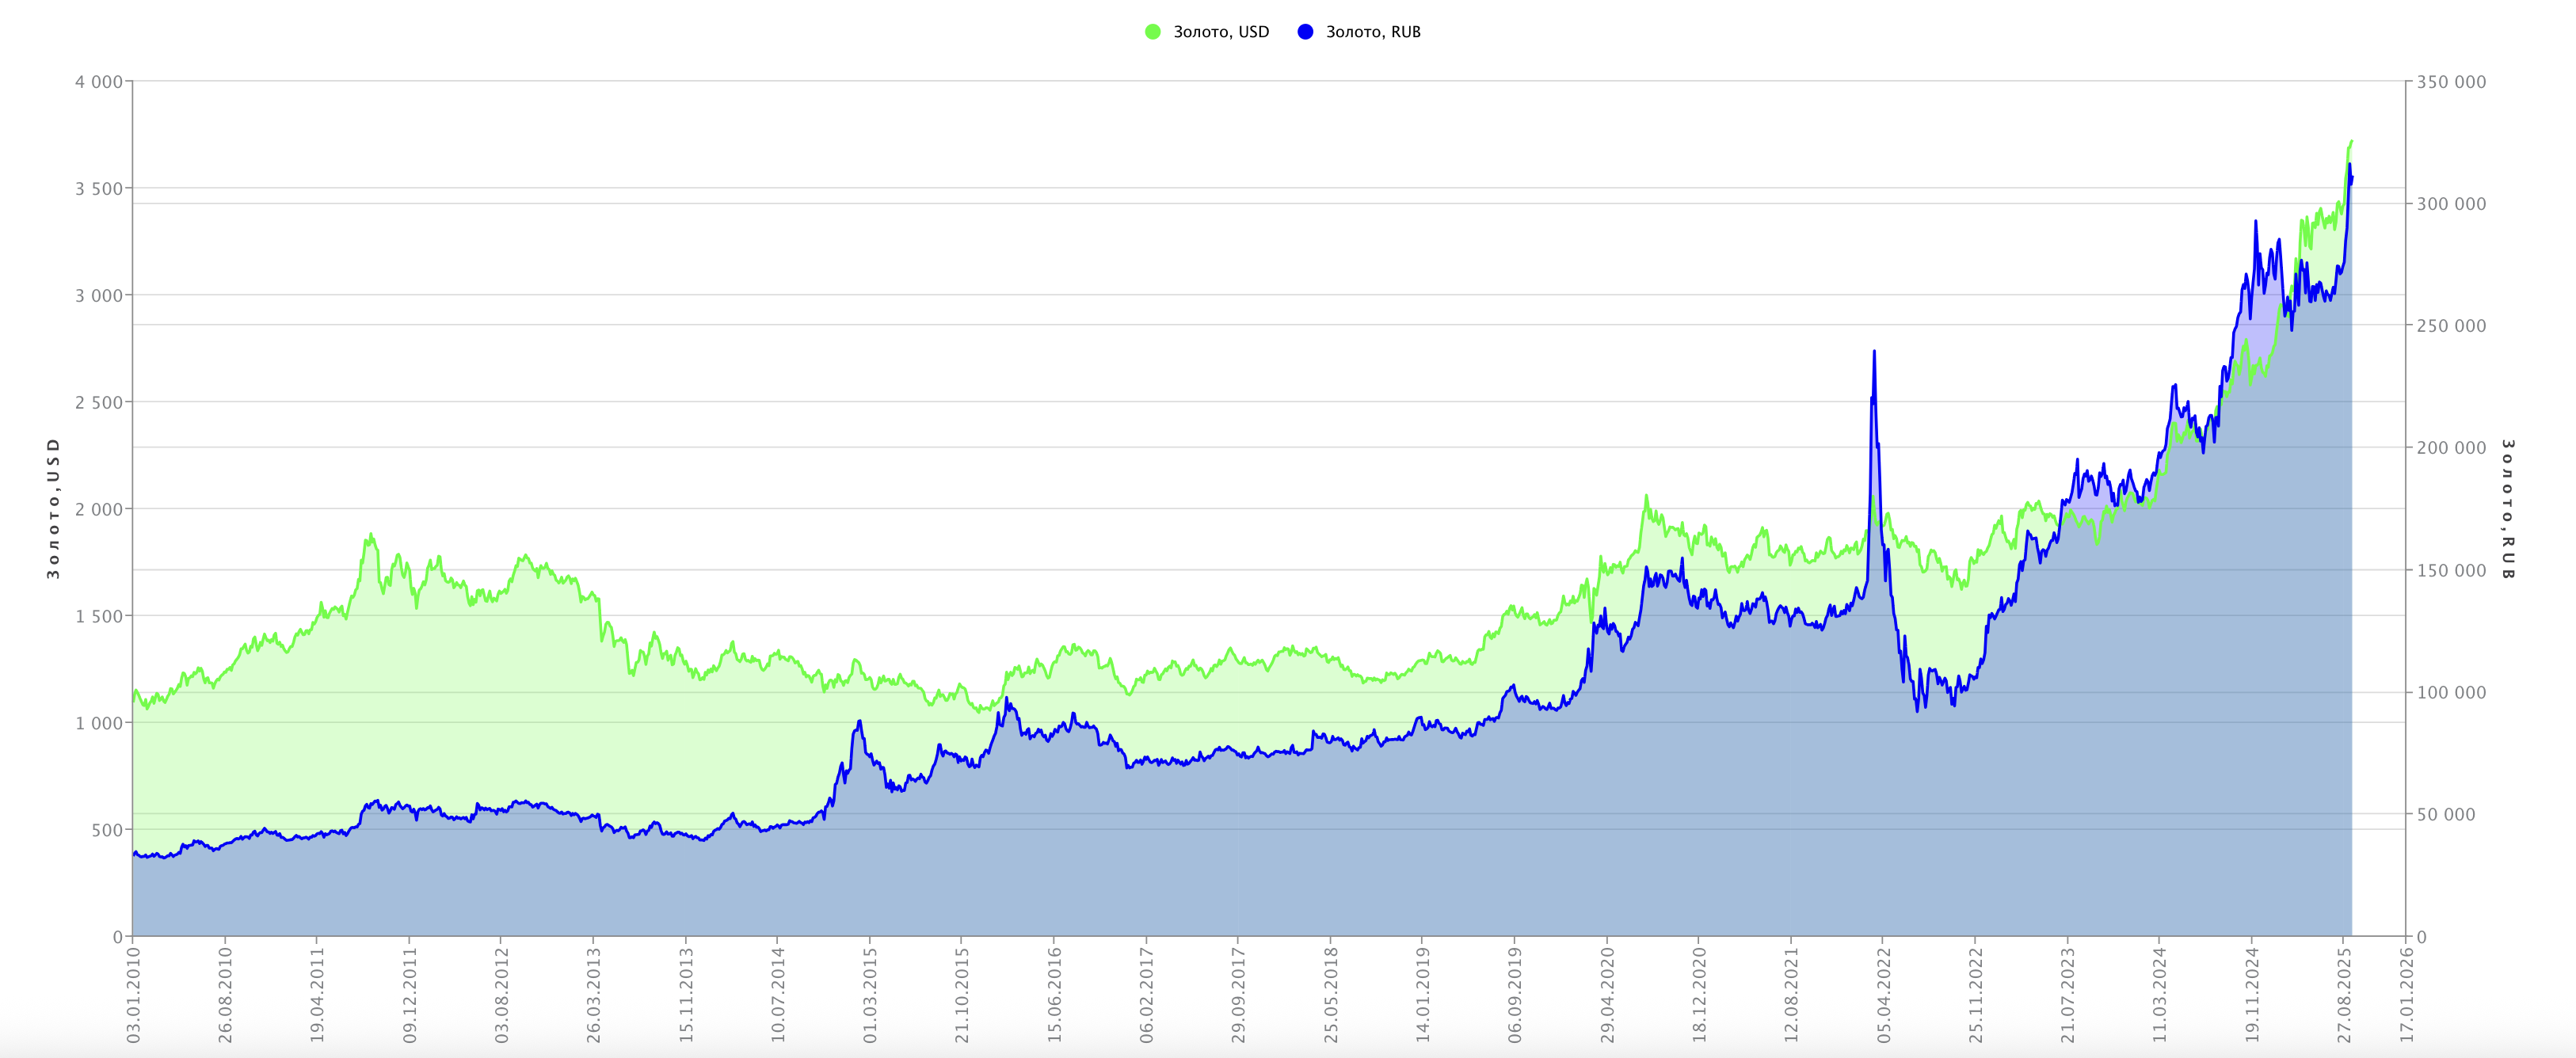2576x1058 pixels.
Task: Click the blue Золото, RUB legend marker
Action: pyautogui.click(x=1305, y=32)
